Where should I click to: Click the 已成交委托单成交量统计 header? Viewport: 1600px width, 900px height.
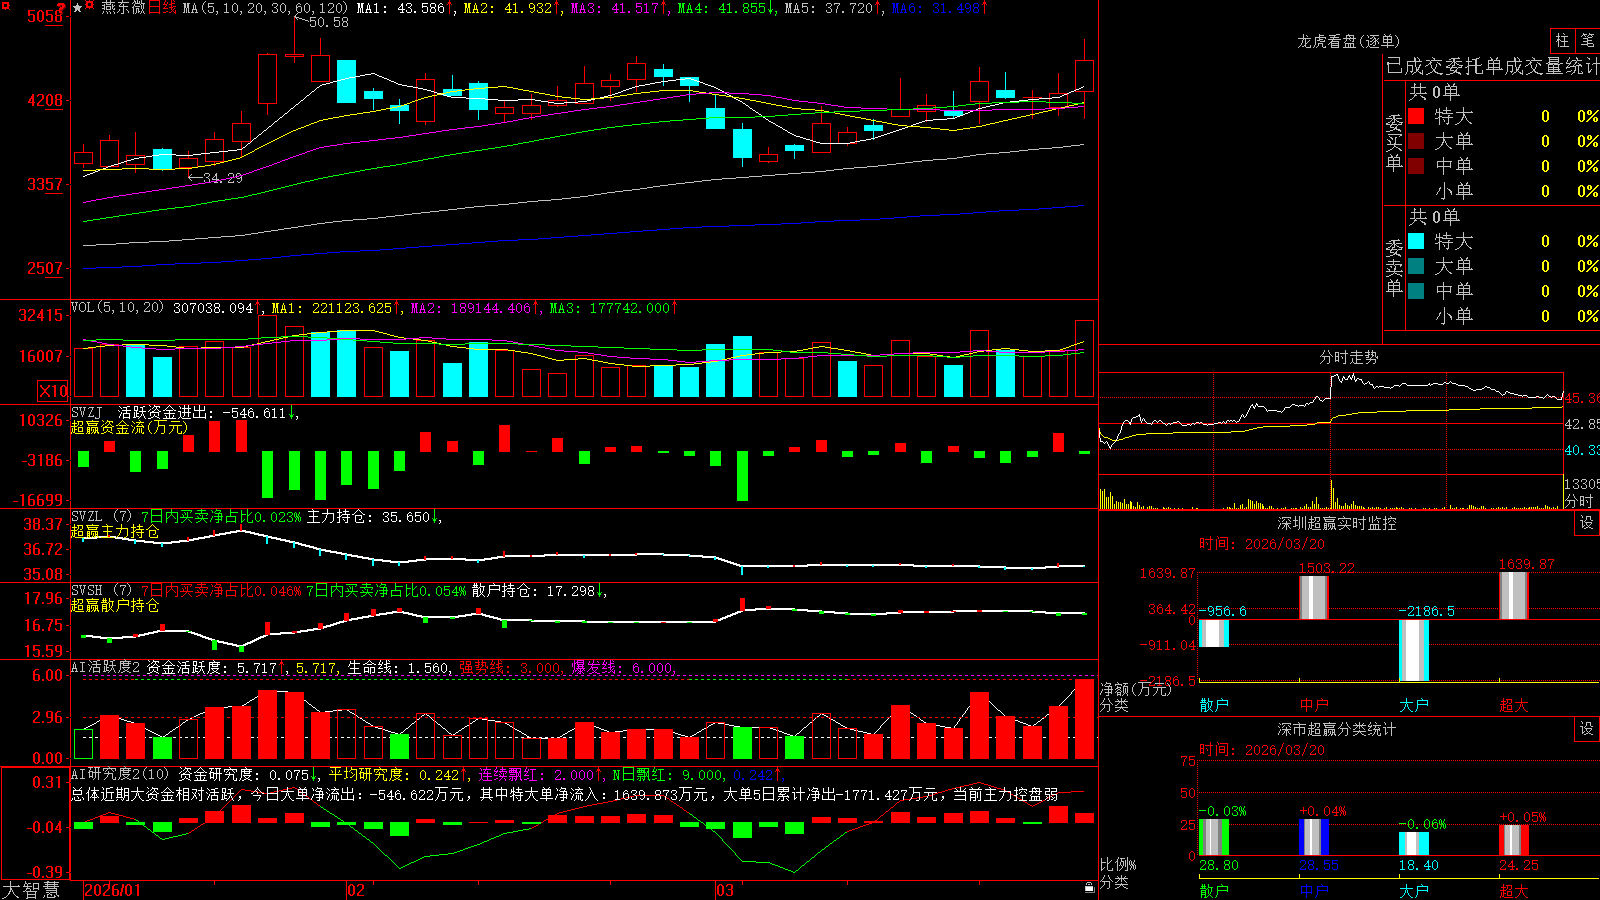[1492, 66]
